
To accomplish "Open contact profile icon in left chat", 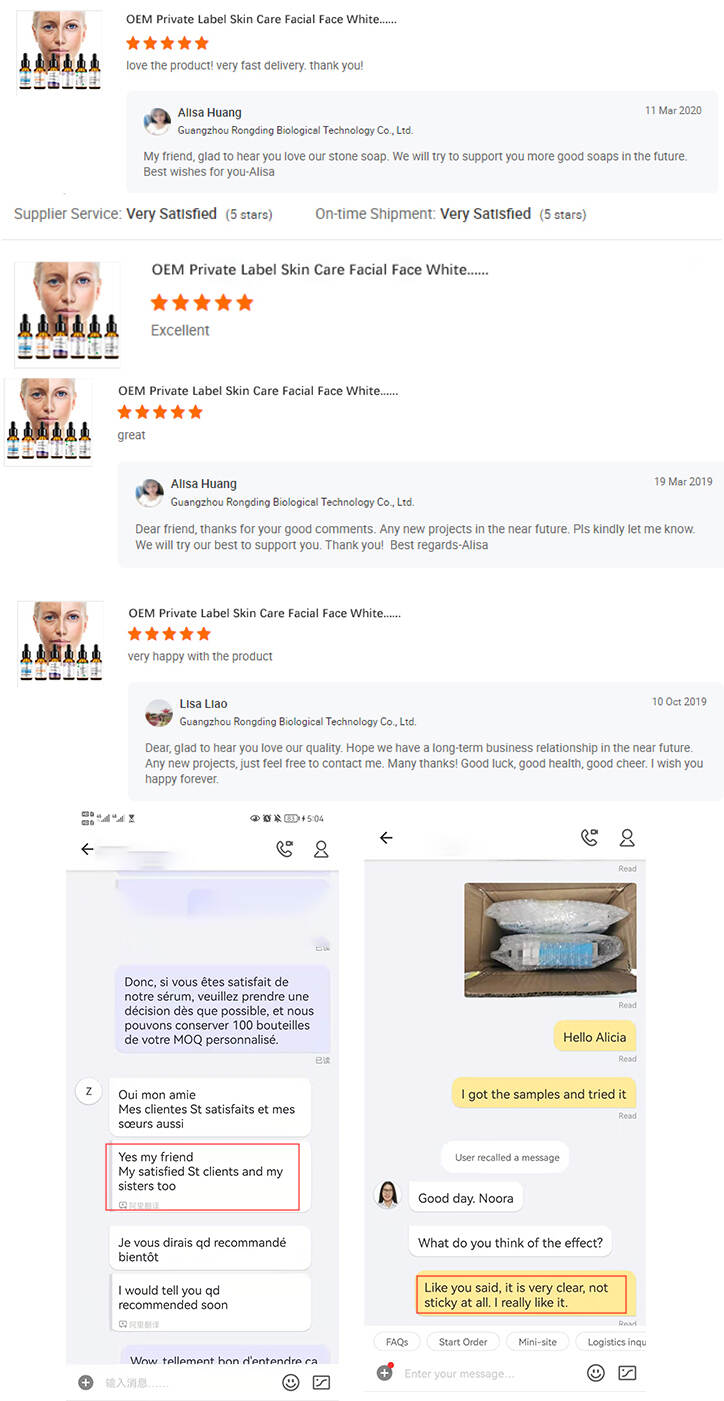I will point(321,849).
